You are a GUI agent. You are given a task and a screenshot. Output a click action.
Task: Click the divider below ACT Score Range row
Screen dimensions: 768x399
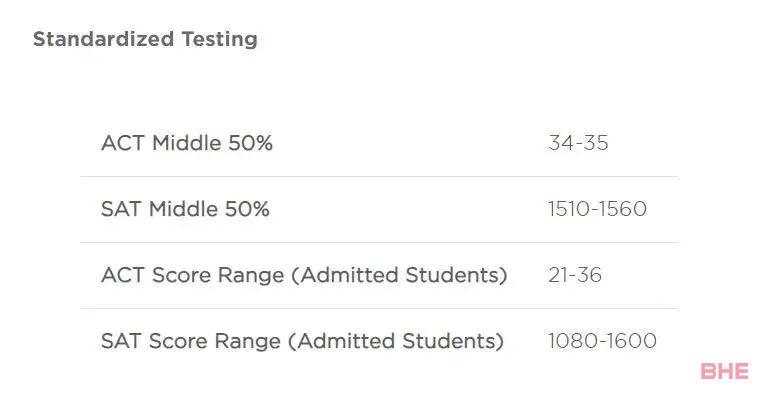(379, 308)
